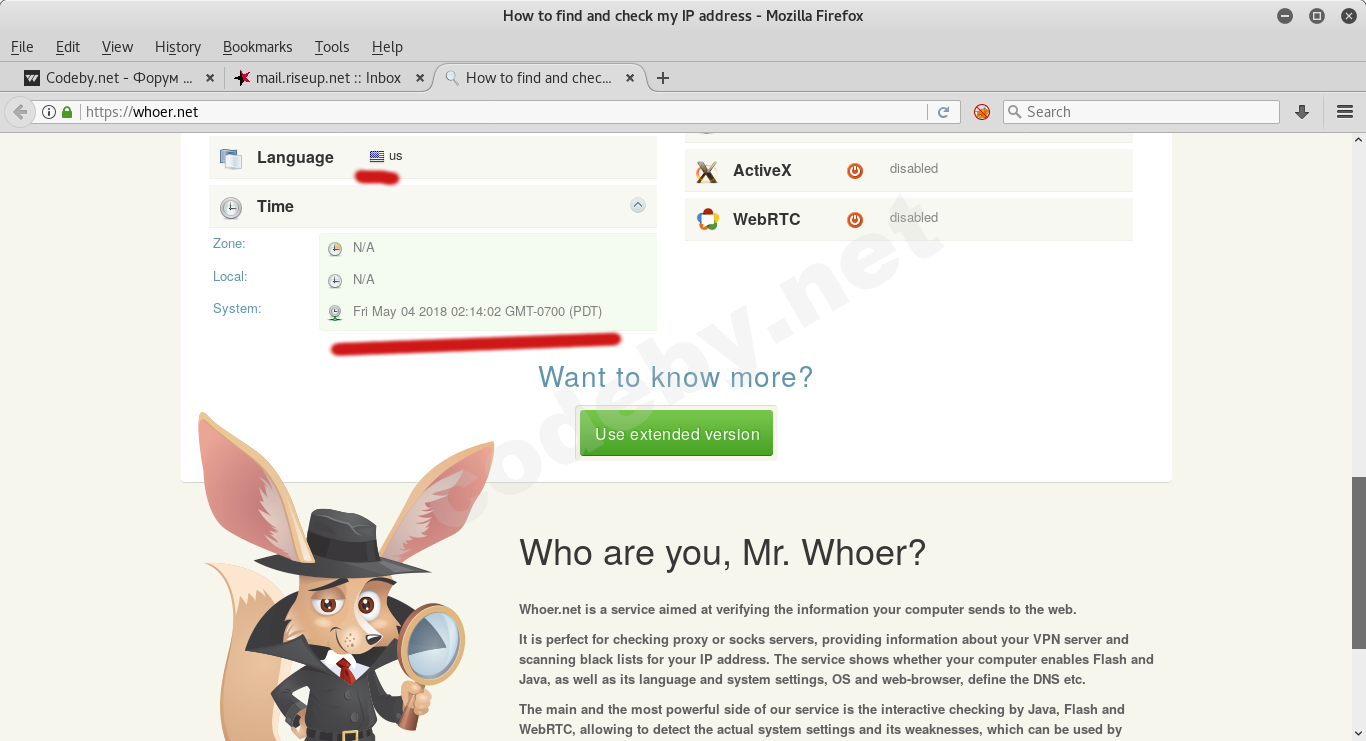
Task: Click the Time section label
Action: (275, 206)
